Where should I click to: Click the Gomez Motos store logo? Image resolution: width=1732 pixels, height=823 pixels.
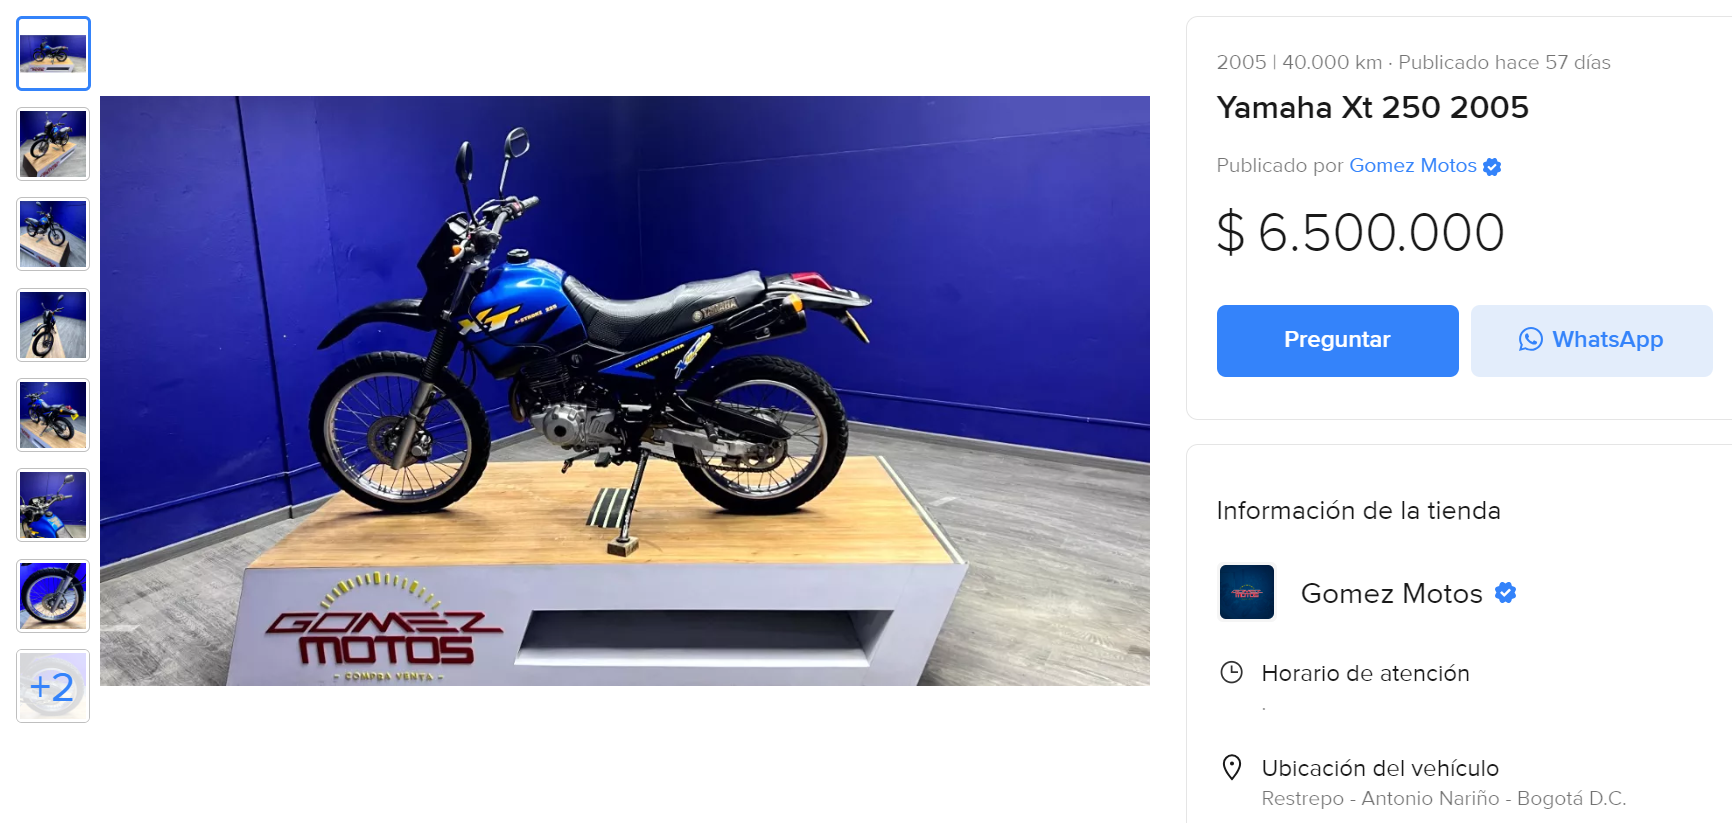point(1247,592)
